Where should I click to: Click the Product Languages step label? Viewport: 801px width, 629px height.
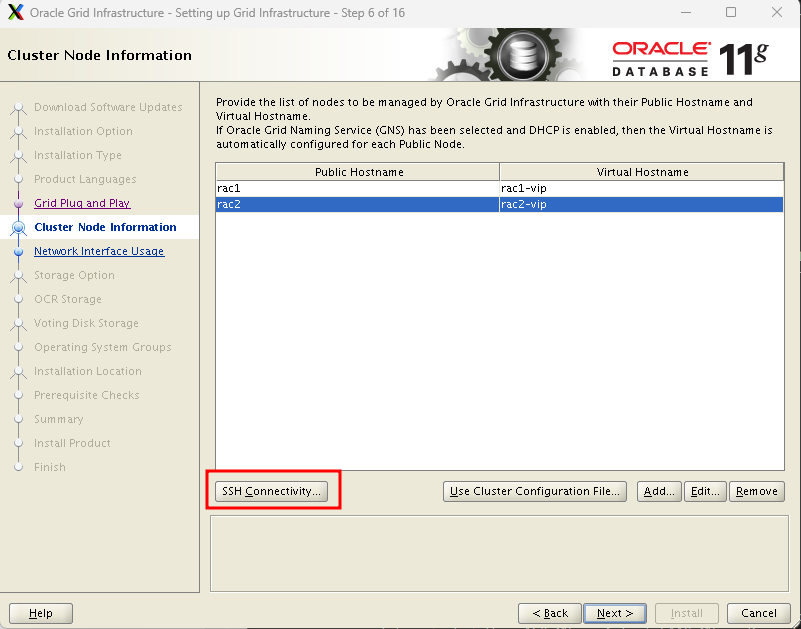[85, 179]
